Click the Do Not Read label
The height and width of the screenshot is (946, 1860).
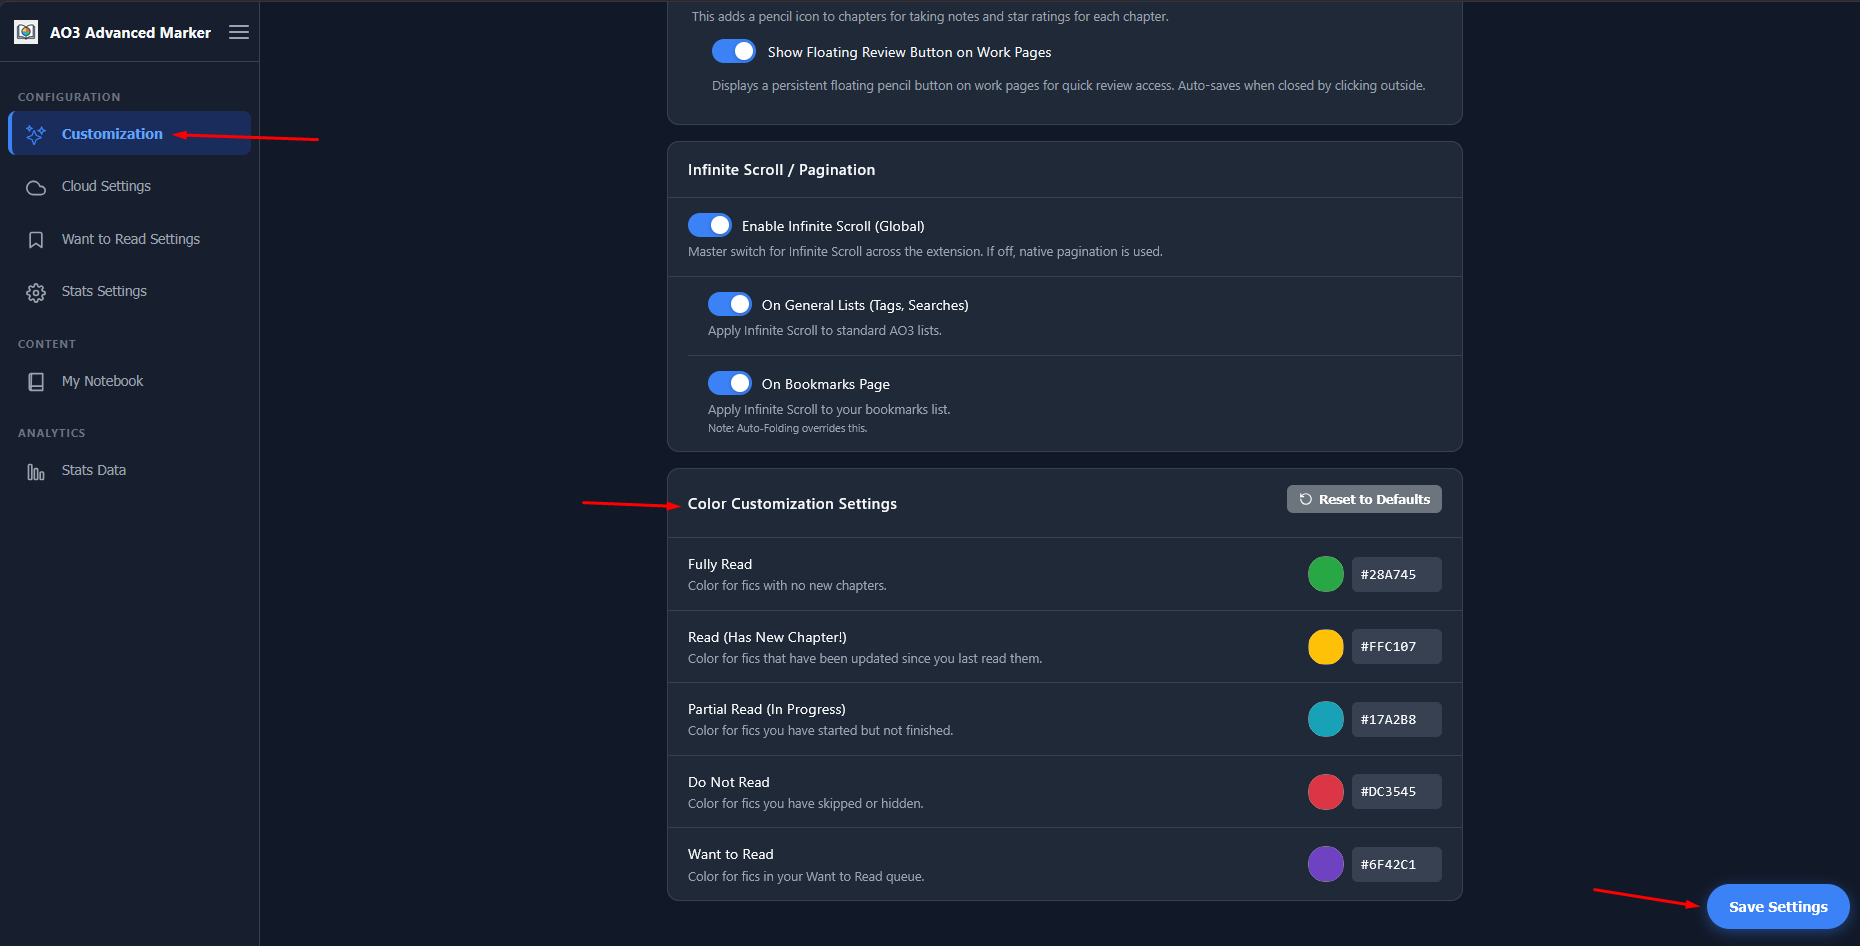pos(729,782)
